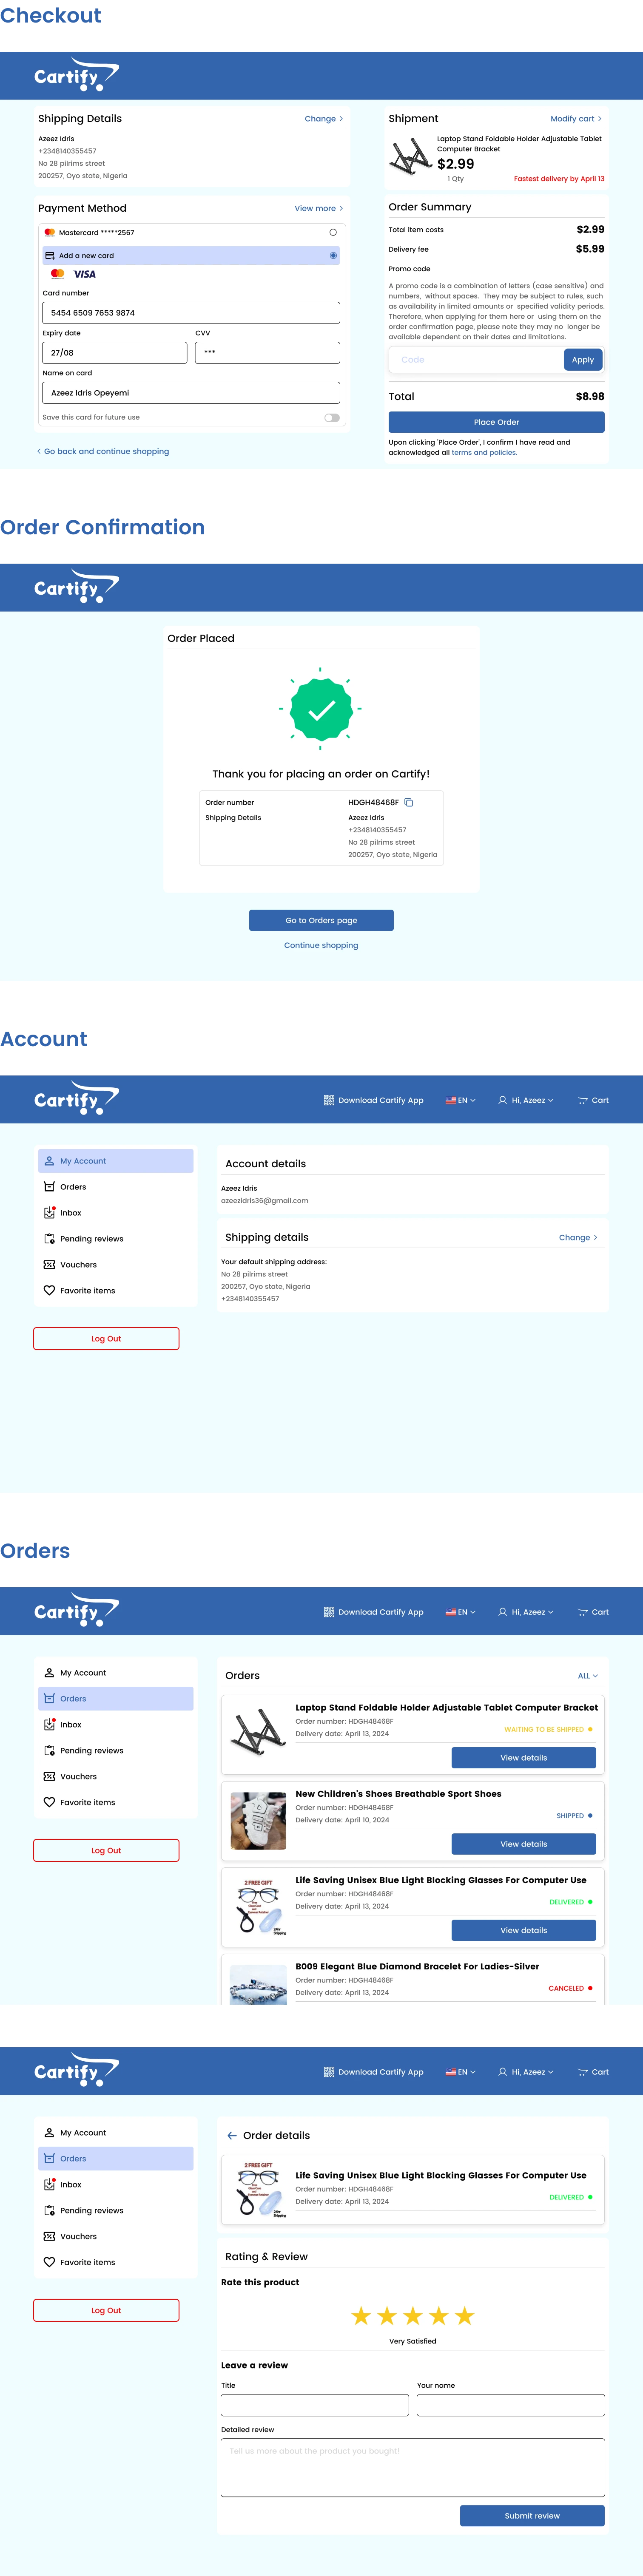Click the review Title field

(x=315, y=2405)
